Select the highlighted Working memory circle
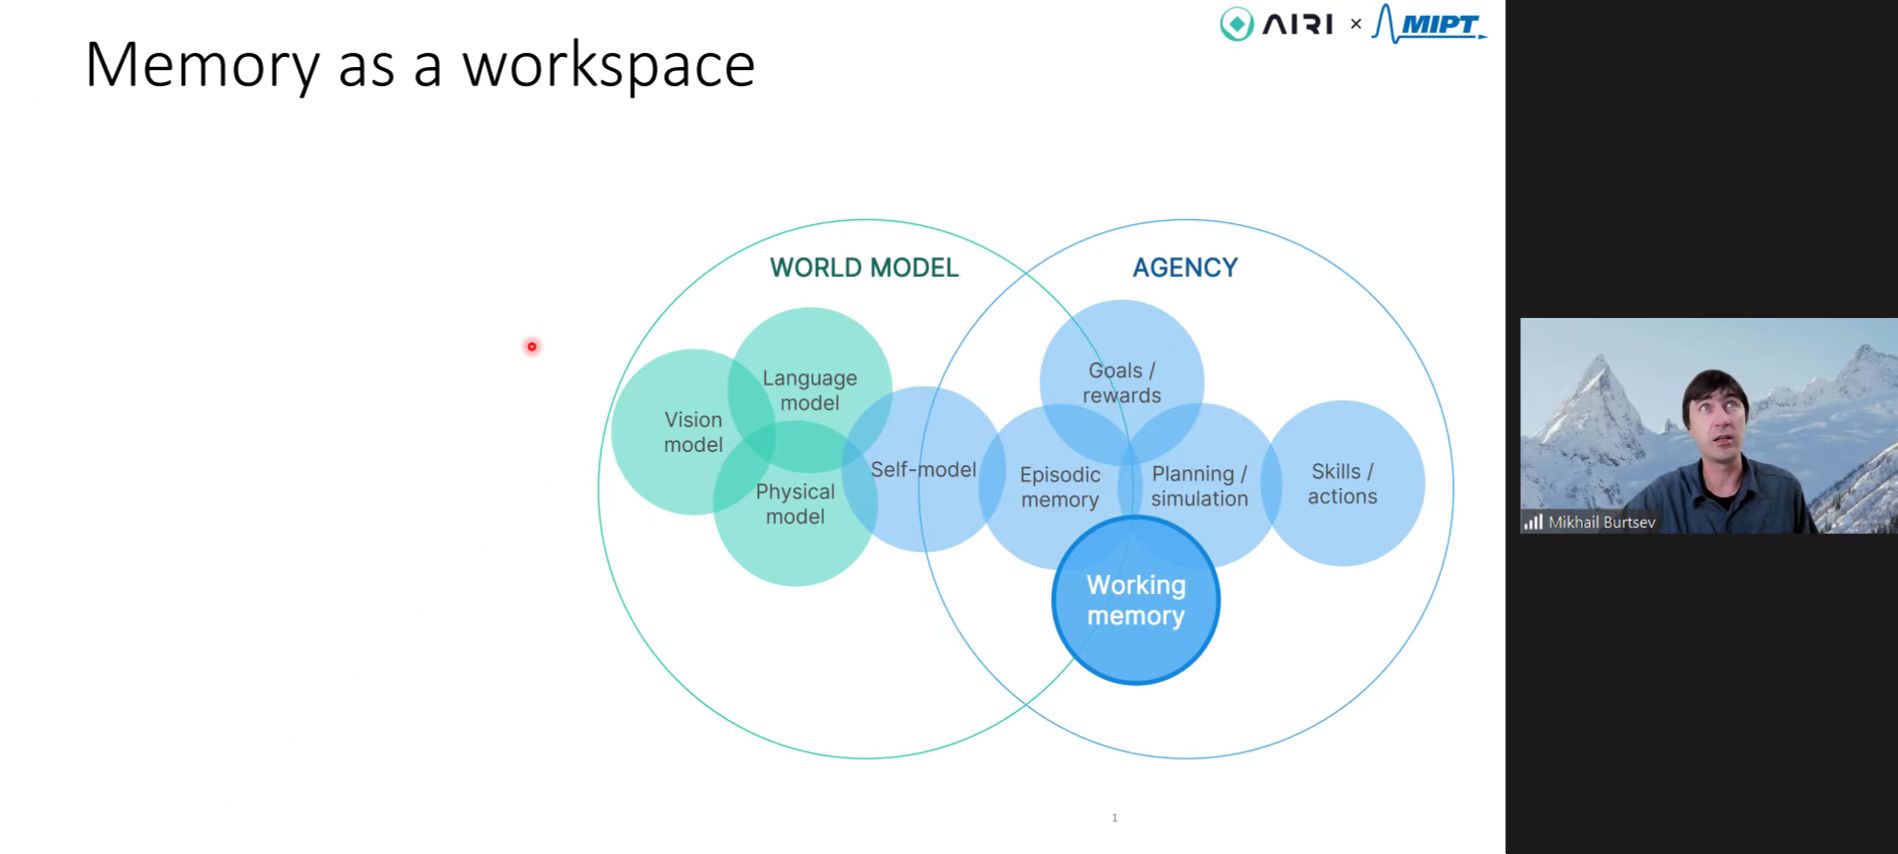Image resolution: width=1898 pixels, height=854 pixels. pos(1136,600)
